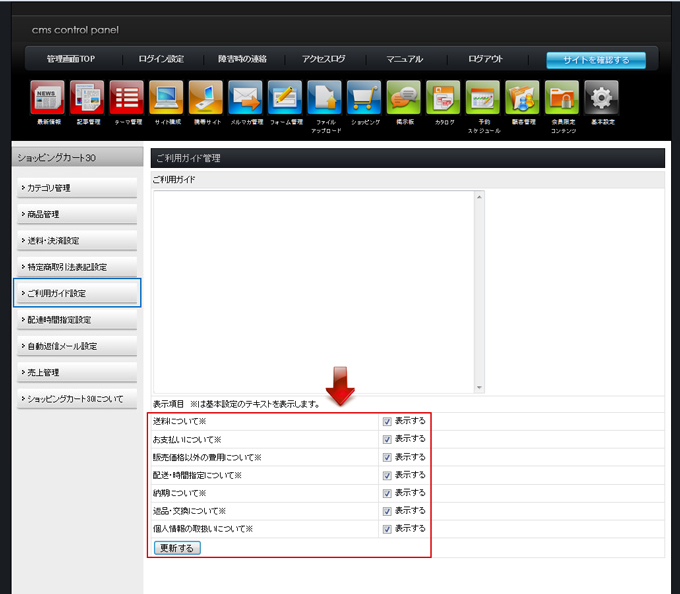Click the サイトを確認する button
The width and height of the screenshot is (680, 594).
pos(596,60)
